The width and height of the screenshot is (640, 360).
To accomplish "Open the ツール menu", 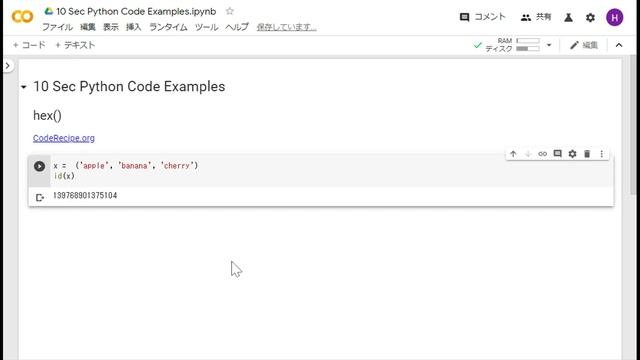I will pos(207,27).
